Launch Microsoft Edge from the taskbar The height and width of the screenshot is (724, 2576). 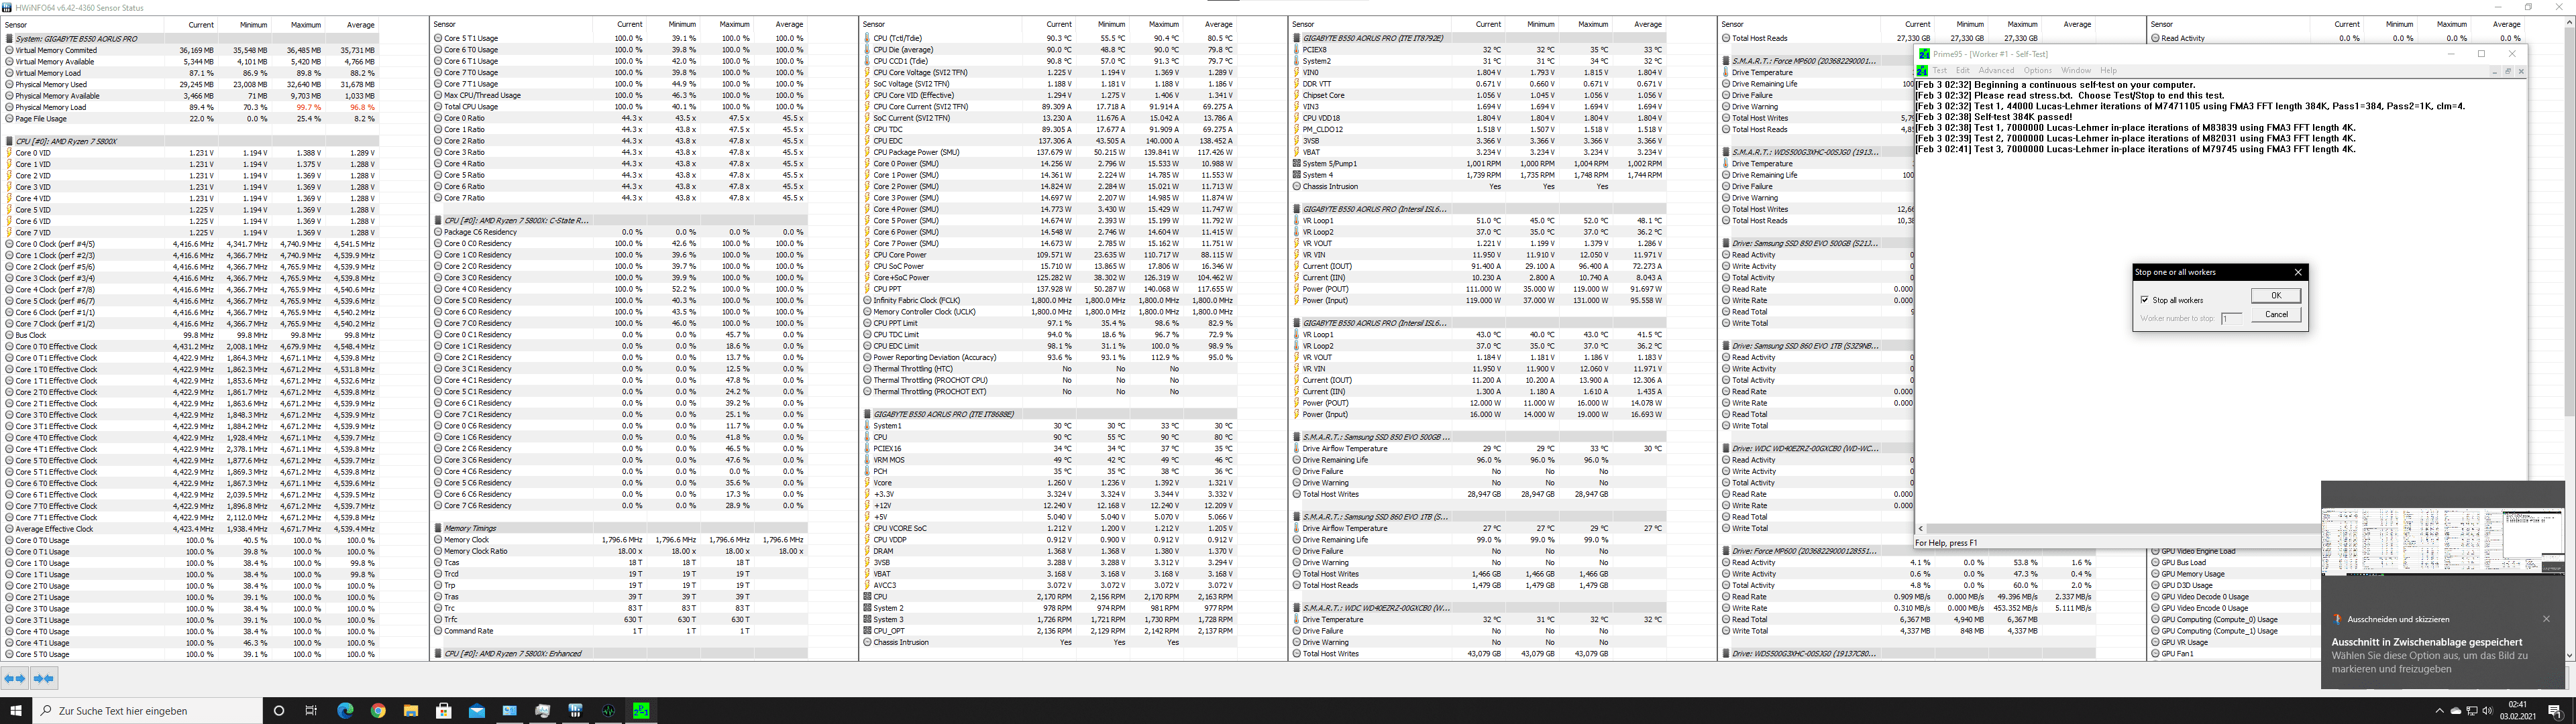click(345, 711)
